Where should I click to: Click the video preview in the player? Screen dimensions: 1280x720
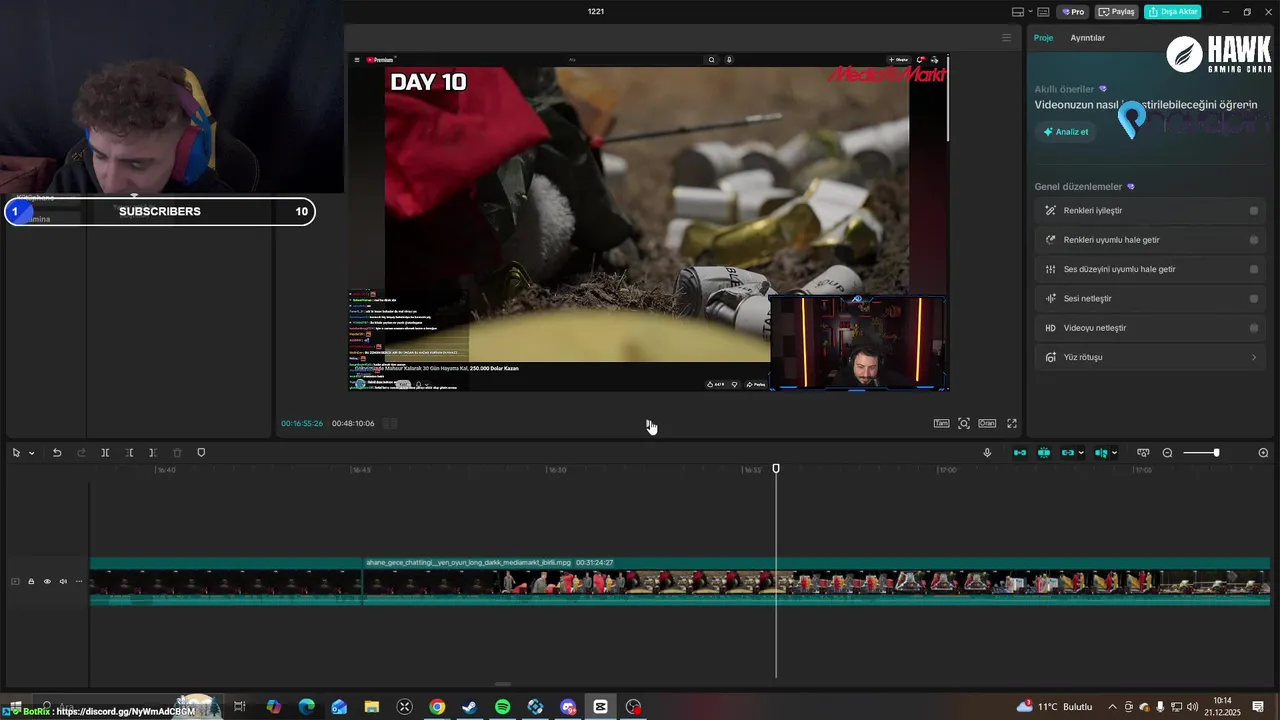[648, 222]
